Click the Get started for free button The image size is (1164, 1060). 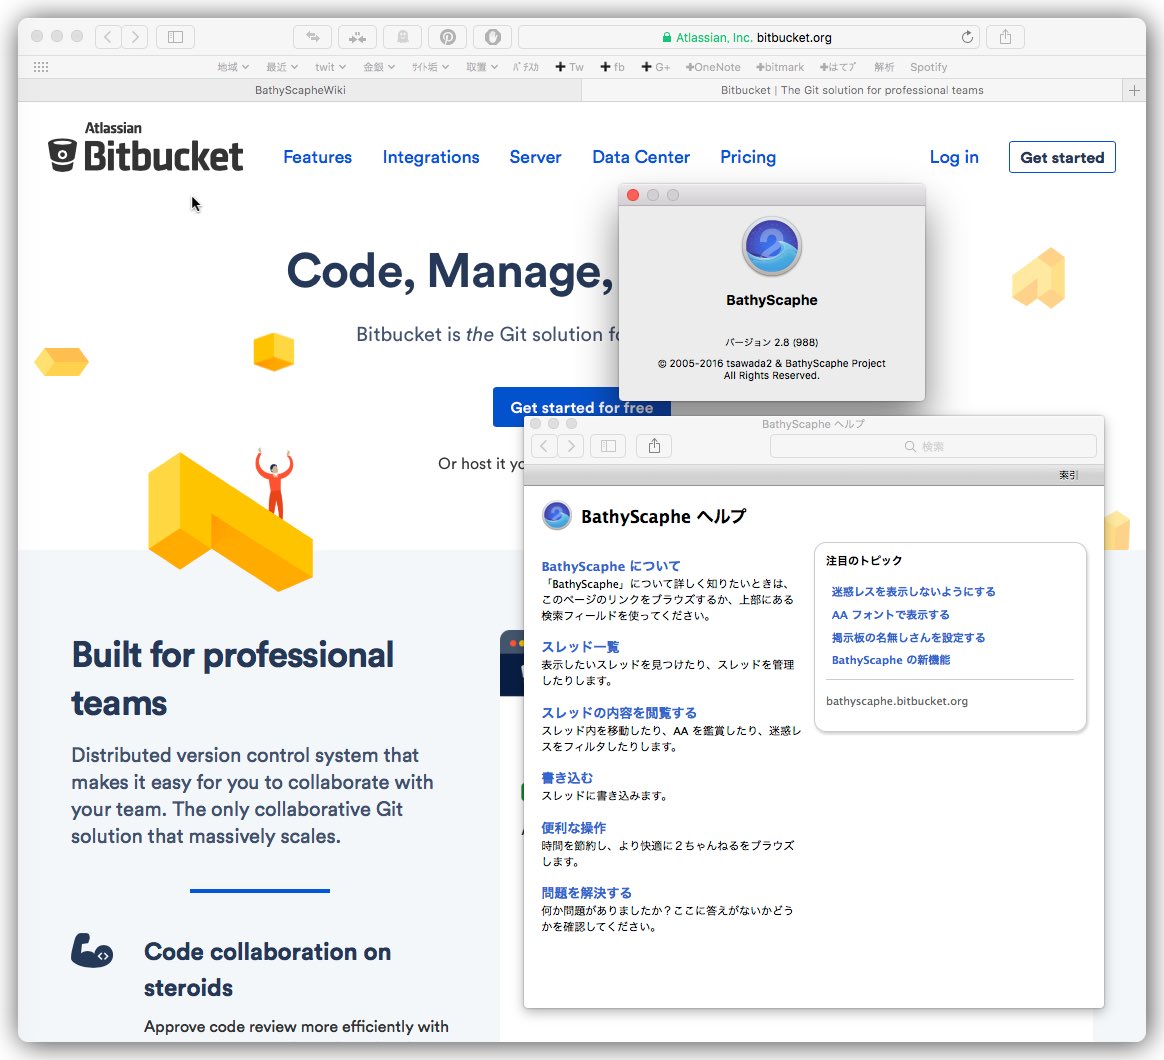coord(581,408)
